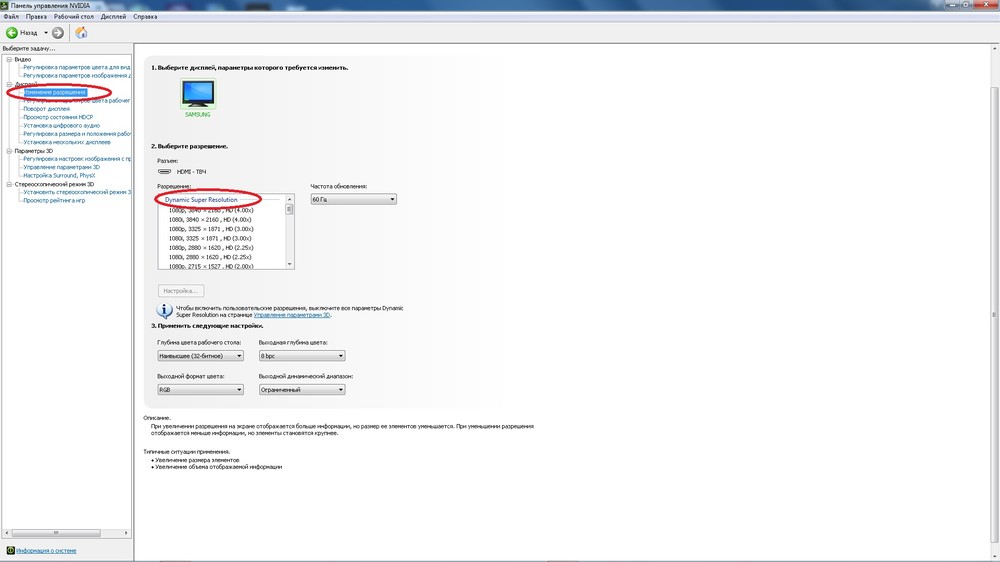Select 1080i, 3840 × 2160, HD (4.00x)
Screen dimensions: 1000x562
(x=210, y=219)
